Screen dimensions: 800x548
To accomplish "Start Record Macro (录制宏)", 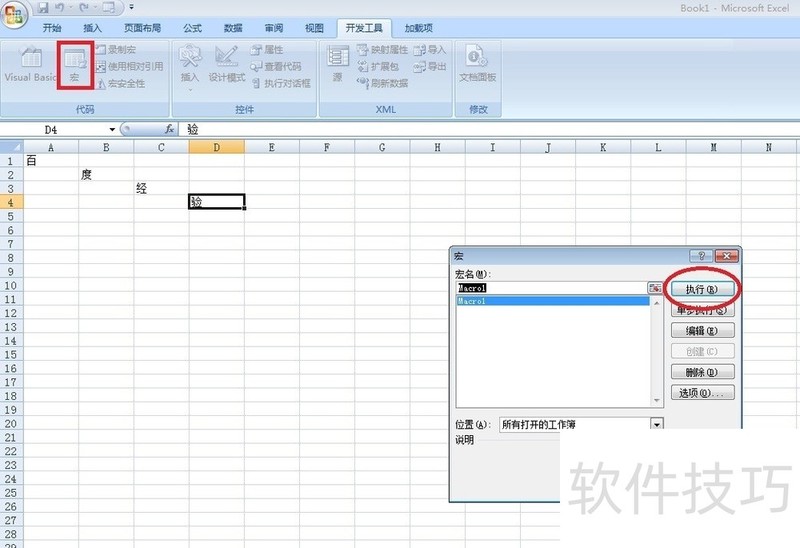I will 116,49.
